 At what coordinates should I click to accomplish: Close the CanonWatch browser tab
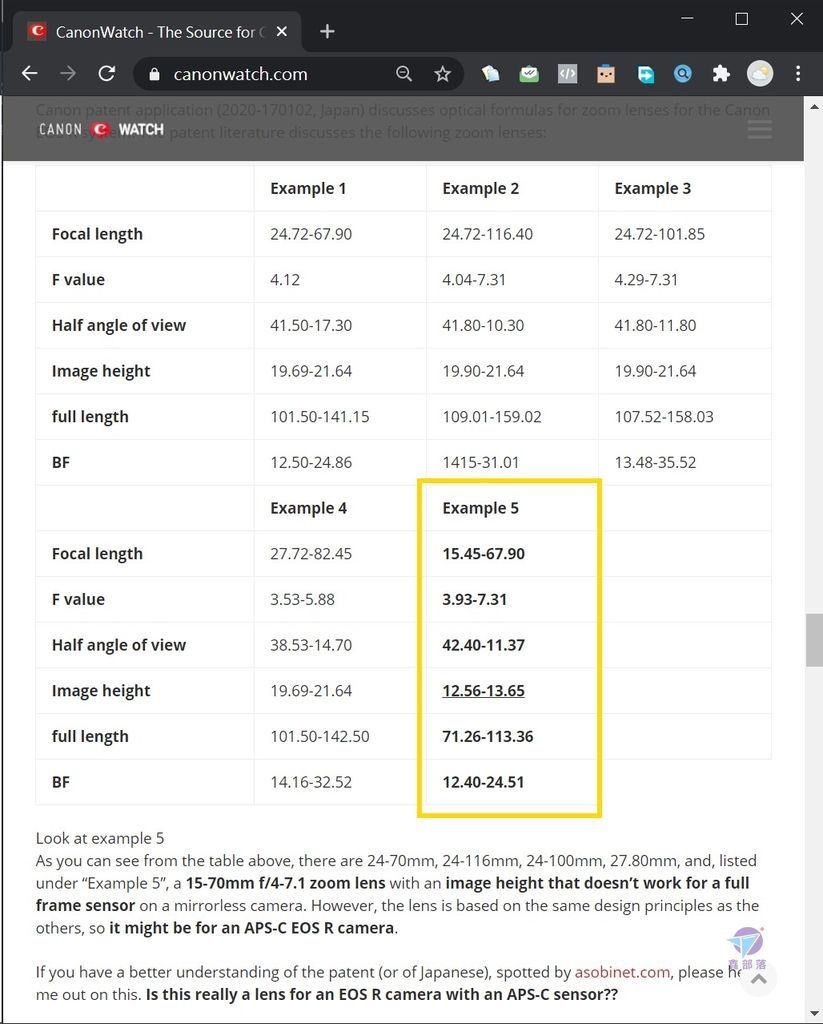(x=282, y=31)
